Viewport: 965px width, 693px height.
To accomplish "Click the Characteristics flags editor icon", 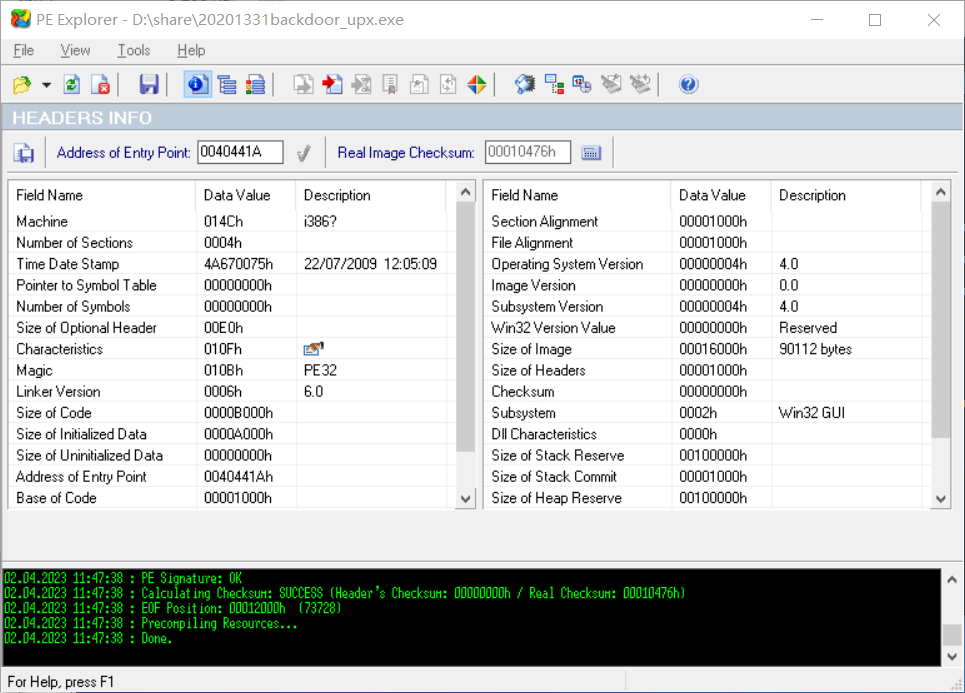I will pyautogui.click(x=313, y=349).
